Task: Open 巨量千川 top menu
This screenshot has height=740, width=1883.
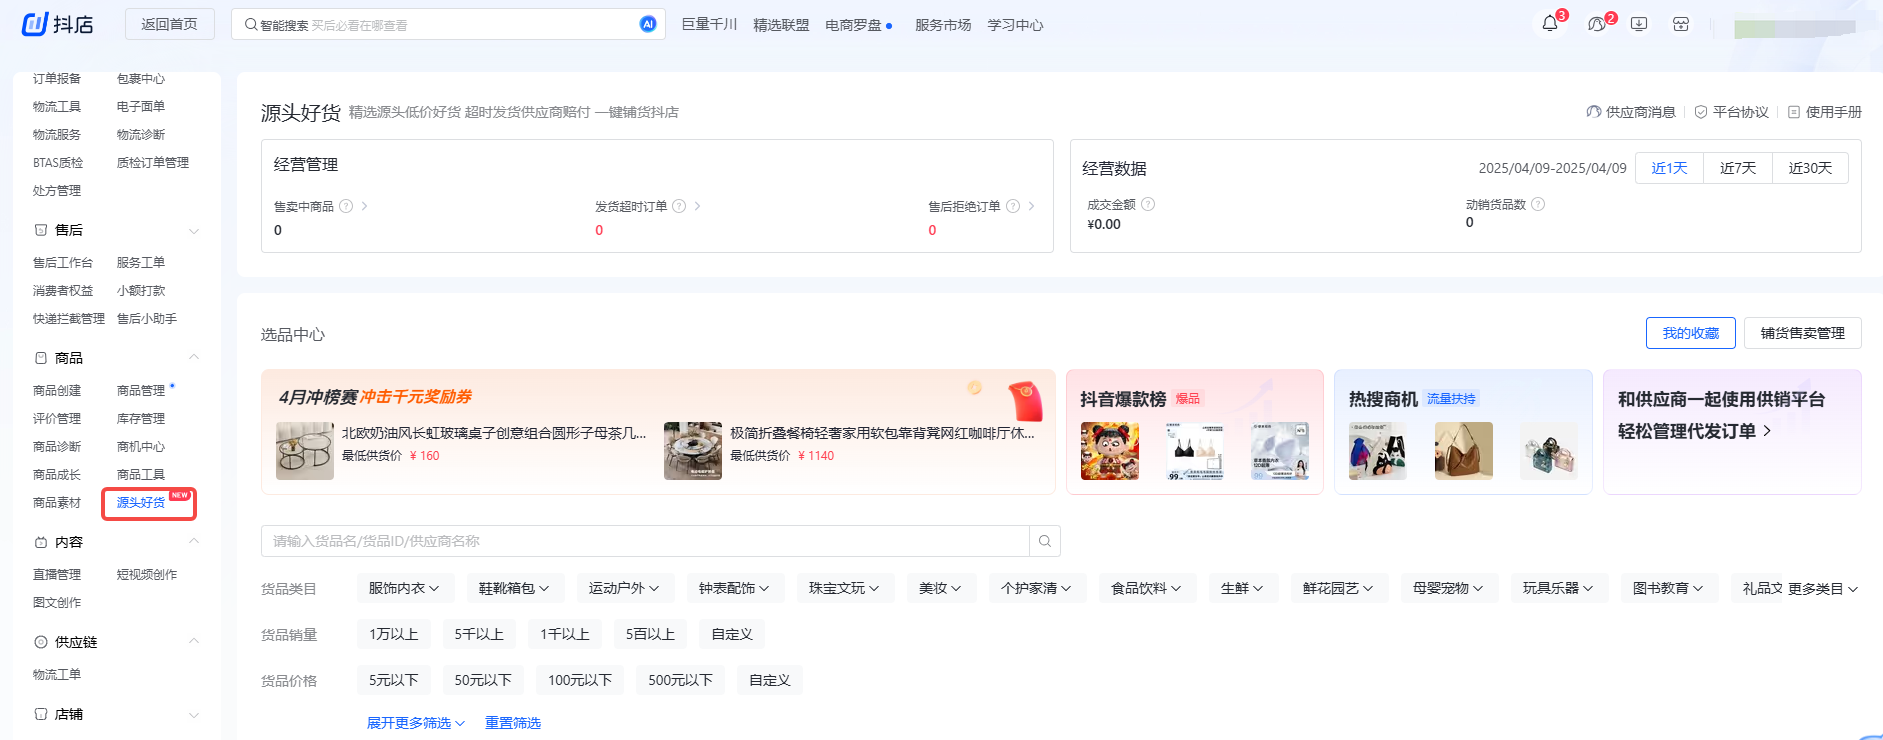Action: point(709,25)
